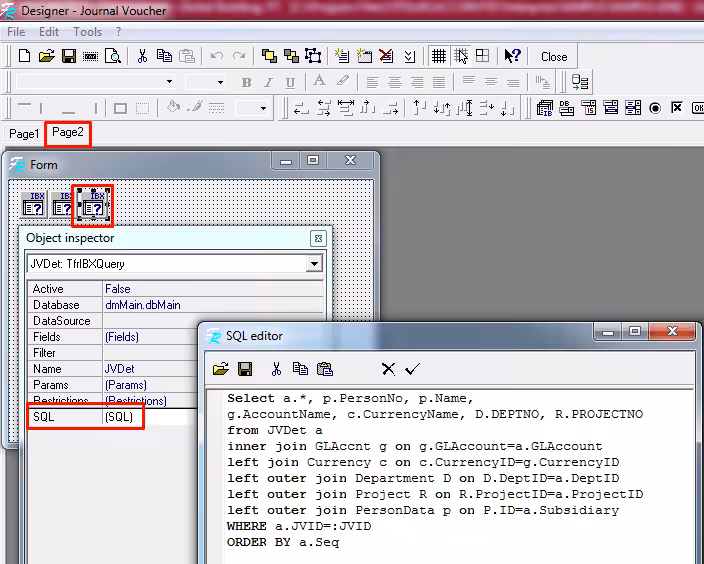Screen dimensions: 704x564
Task: Open page options icon
Action: [x=409, y=56]
